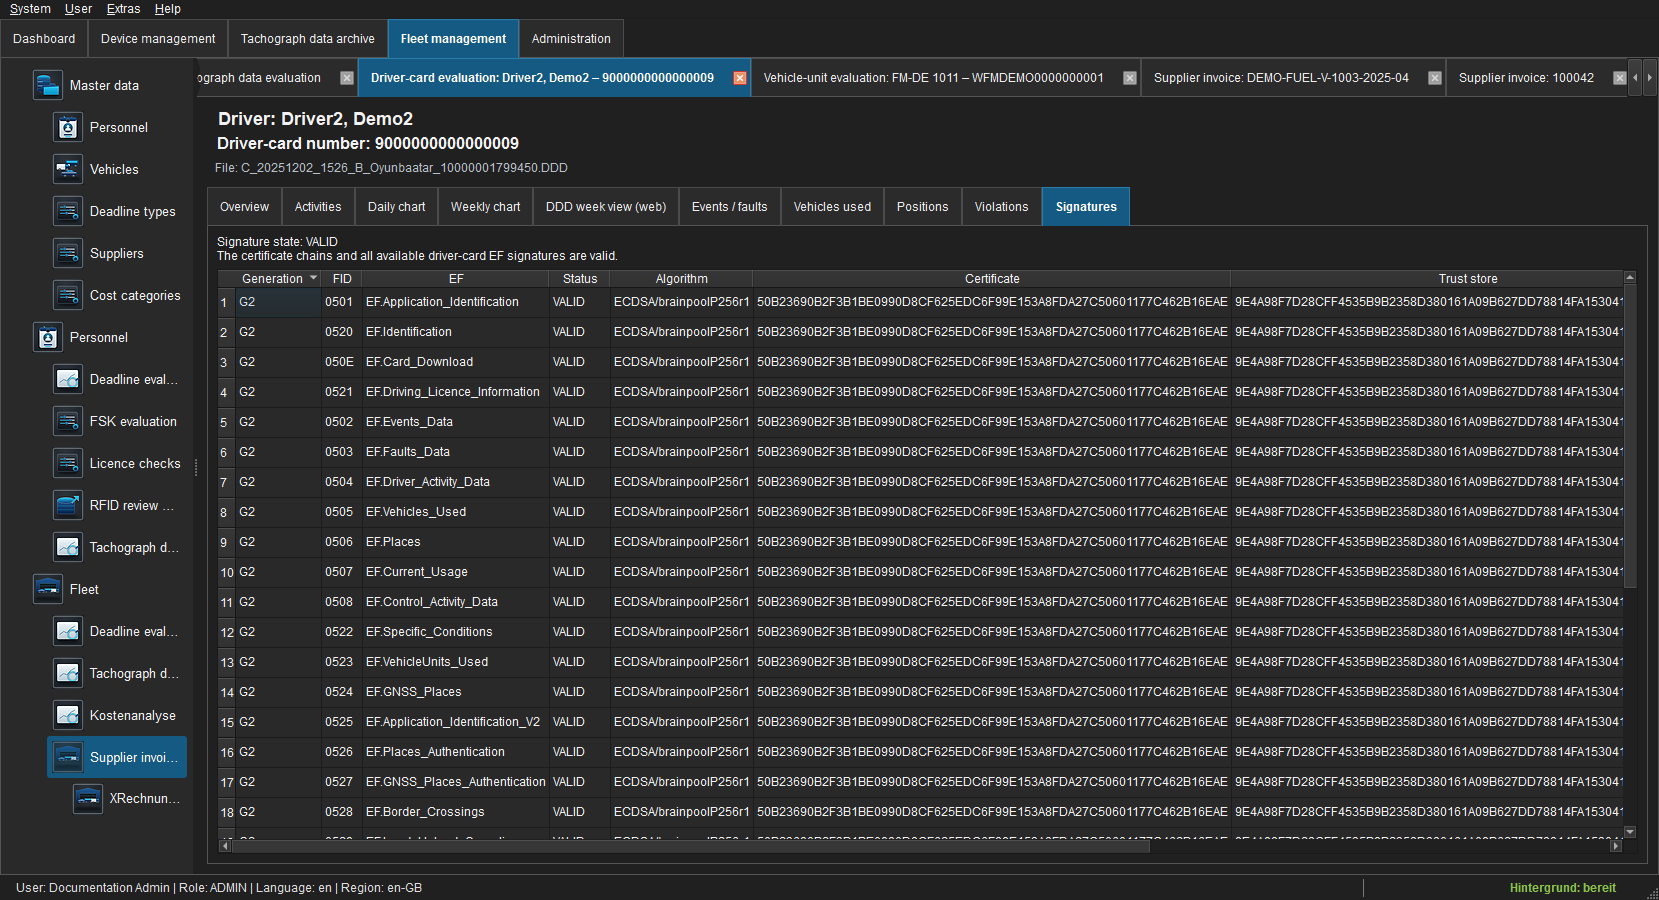This screenshot has width=1659, height=900.
Task: Switch to Tachograph data archive tab
Action: [x=308, y=39]
